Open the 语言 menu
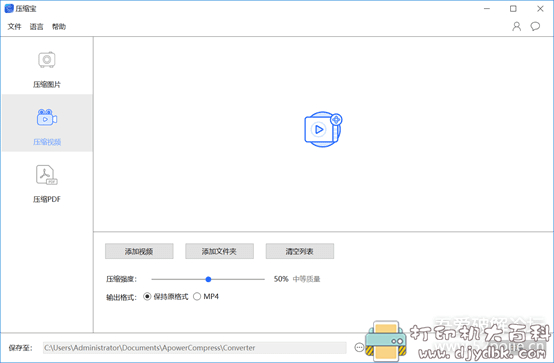554x363 pixels. (x=36, y=27)
